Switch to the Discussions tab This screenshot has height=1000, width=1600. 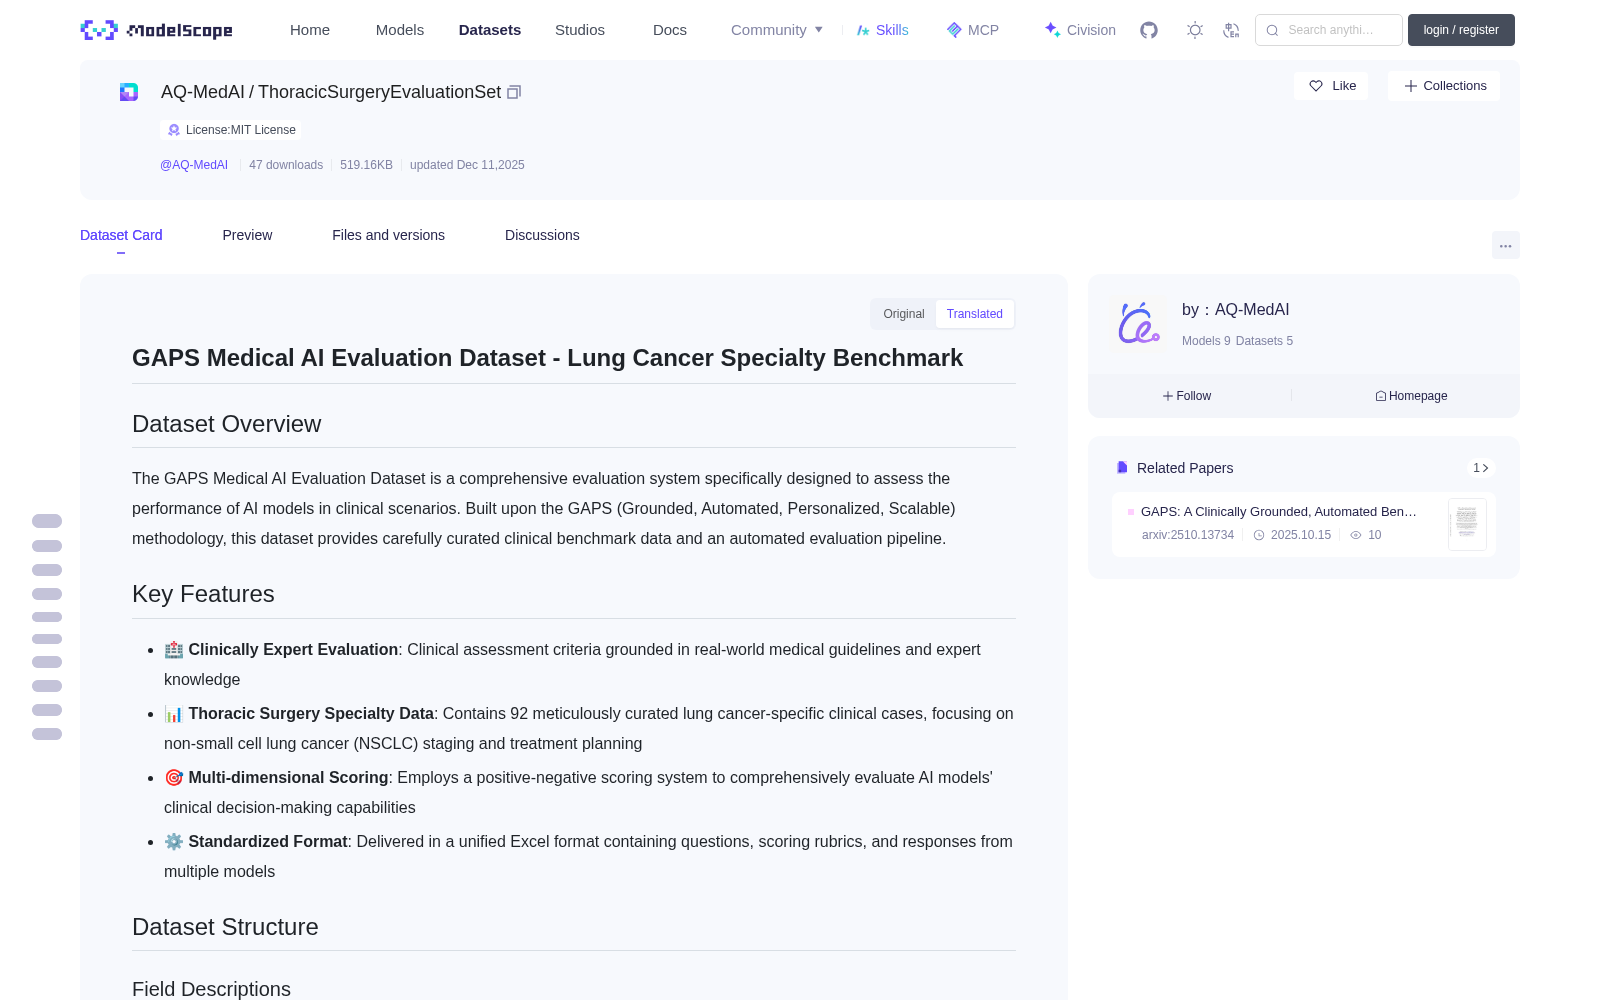(x=542, y=235)
